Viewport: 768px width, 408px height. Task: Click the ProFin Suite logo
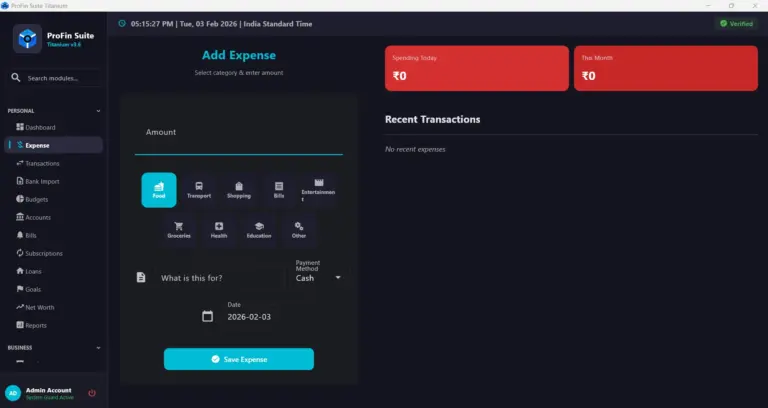click(27, 38)
